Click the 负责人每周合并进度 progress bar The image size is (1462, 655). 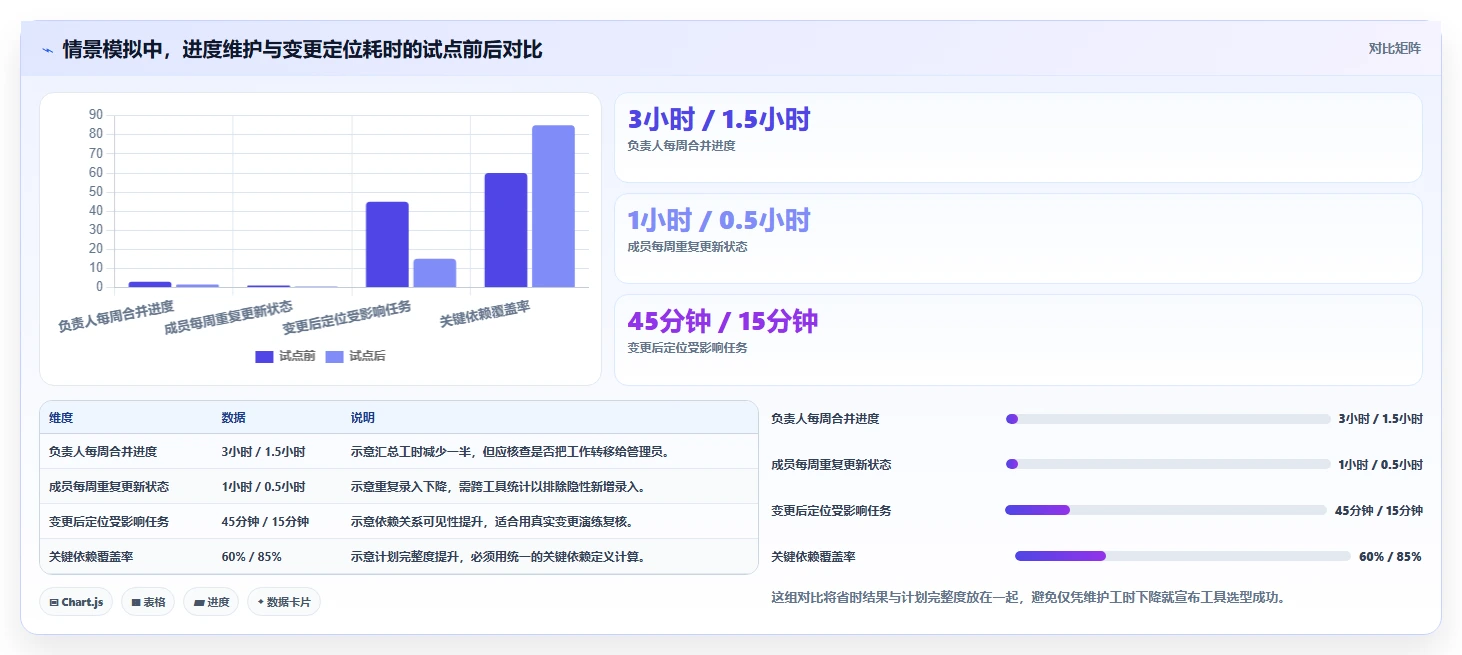(x=1168, y=419)
